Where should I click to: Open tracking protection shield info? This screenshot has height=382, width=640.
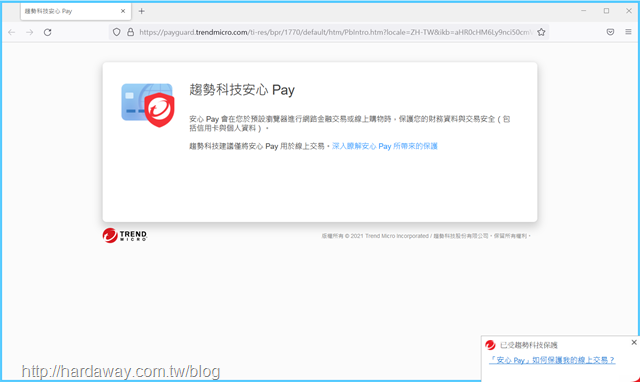[x=117, y=32]
